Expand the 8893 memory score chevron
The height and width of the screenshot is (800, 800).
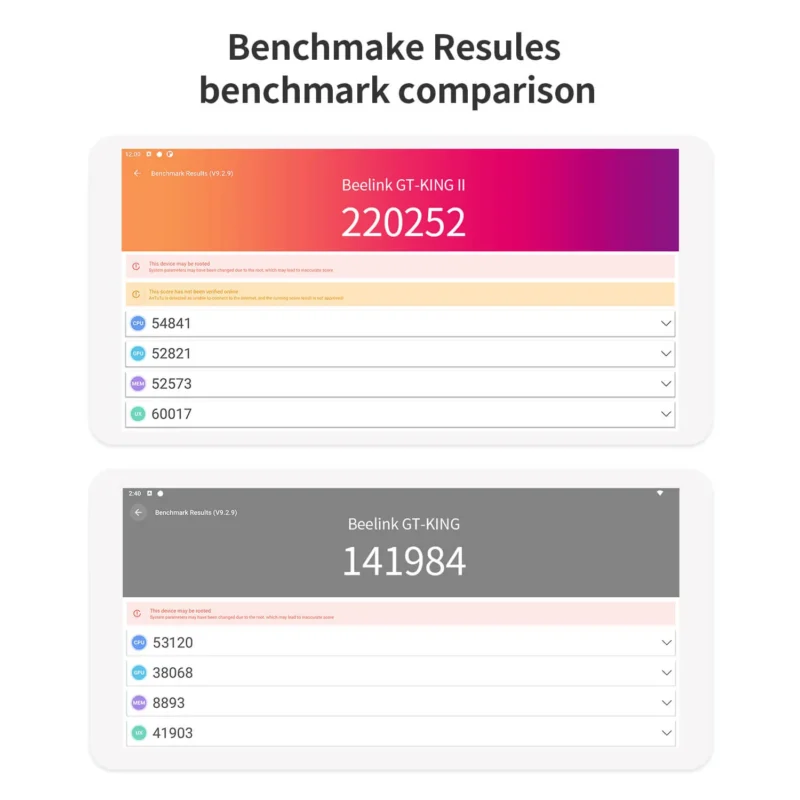click(666, 703)
